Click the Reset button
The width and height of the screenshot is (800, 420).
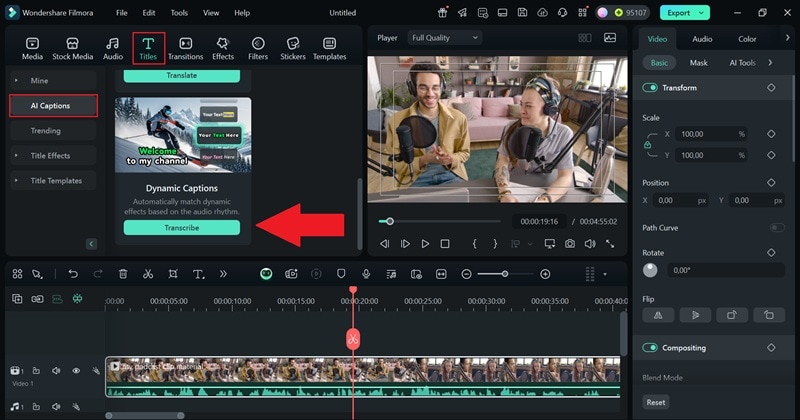point(656,402)
